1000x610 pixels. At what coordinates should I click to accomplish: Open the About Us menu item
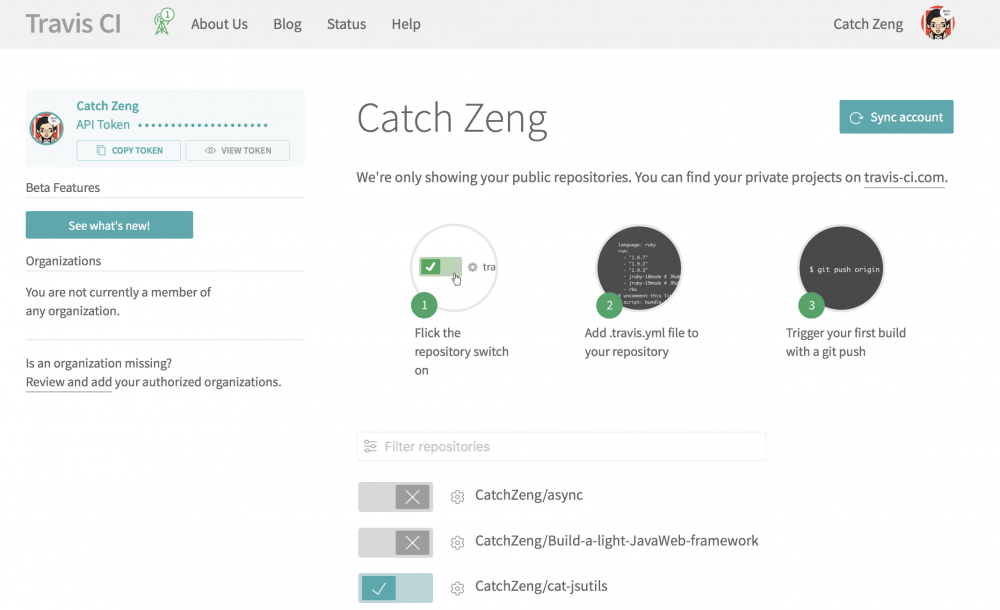click(219, 24)
